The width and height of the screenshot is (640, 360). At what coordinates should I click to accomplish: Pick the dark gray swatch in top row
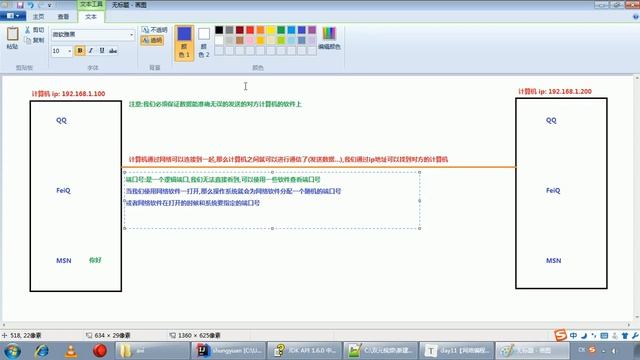(229, 30)
